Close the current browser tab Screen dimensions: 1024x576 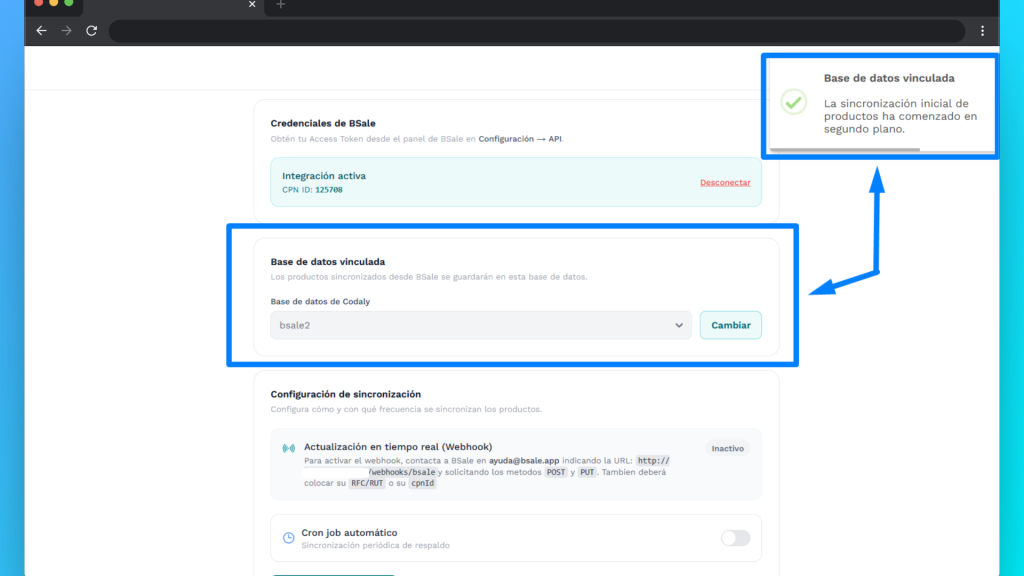pos(252,5)
